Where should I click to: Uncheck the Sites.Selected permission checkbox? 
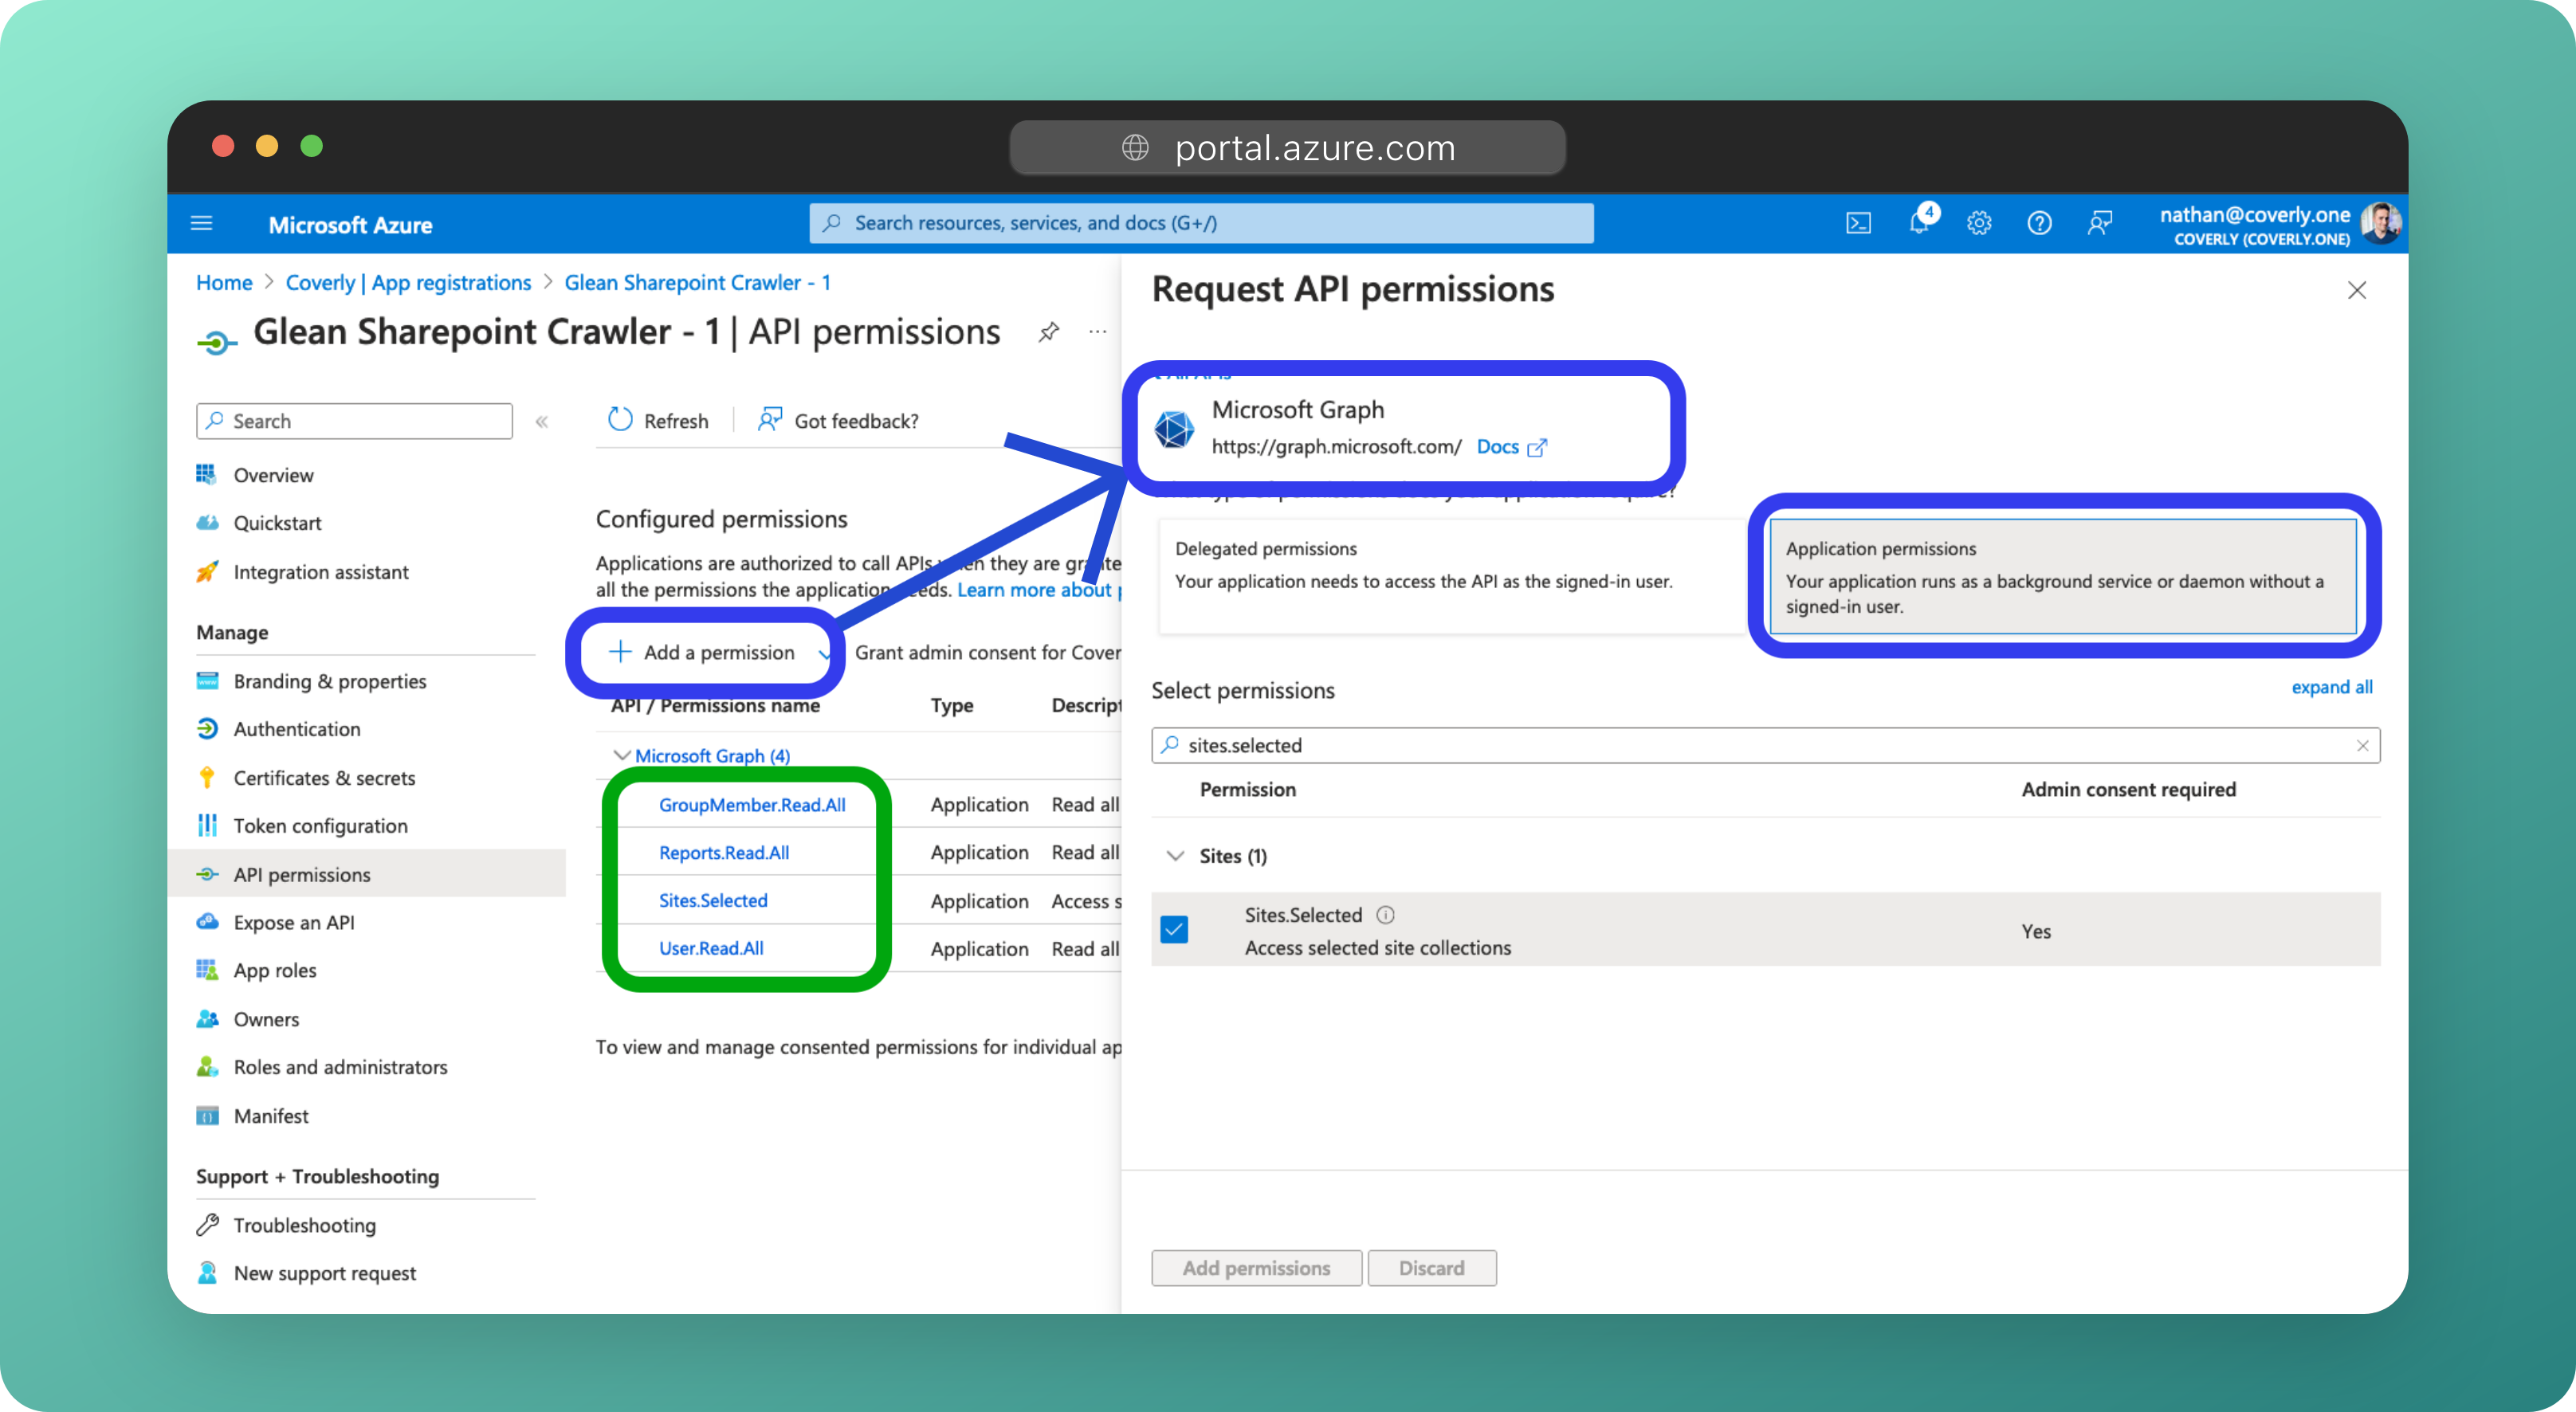[x=1174, y=930]
